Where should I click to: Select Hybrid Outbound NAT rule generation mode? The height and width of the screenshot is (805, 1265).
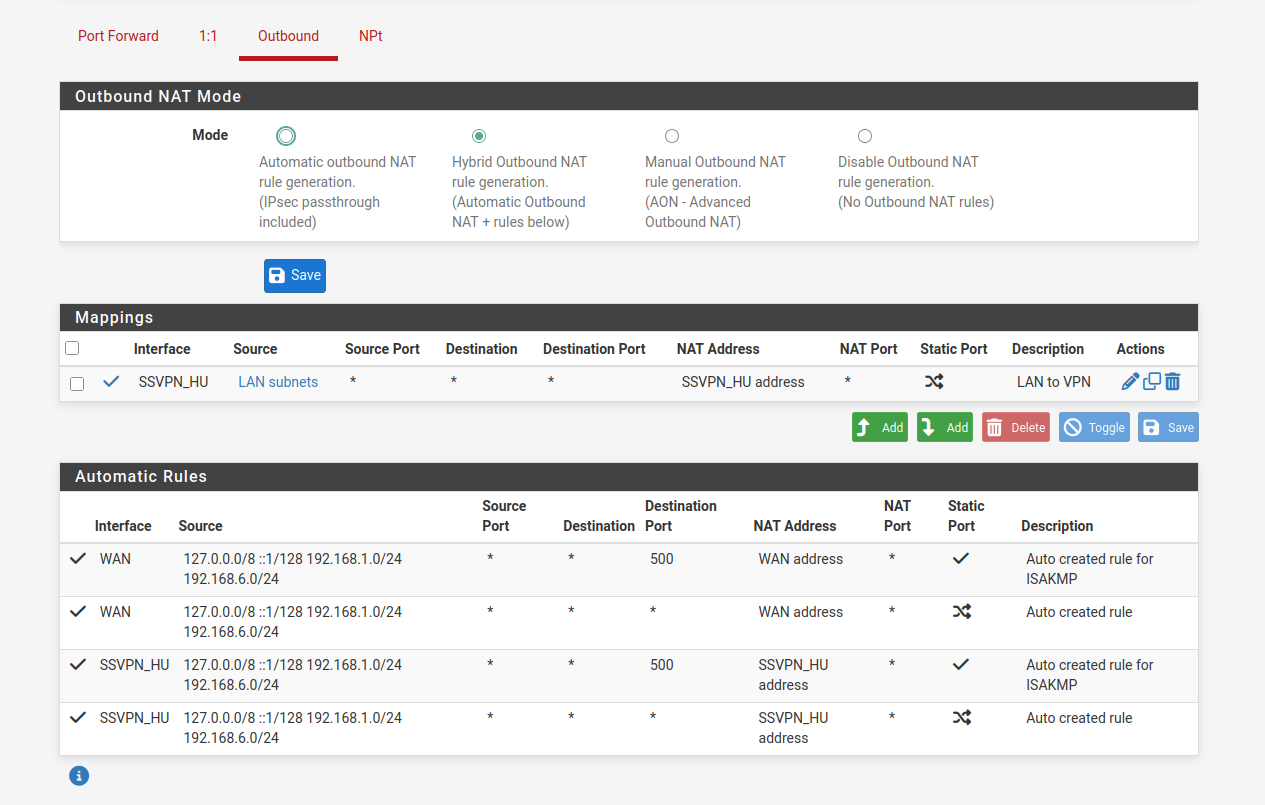pyautogui.click(x=479, y=136)
